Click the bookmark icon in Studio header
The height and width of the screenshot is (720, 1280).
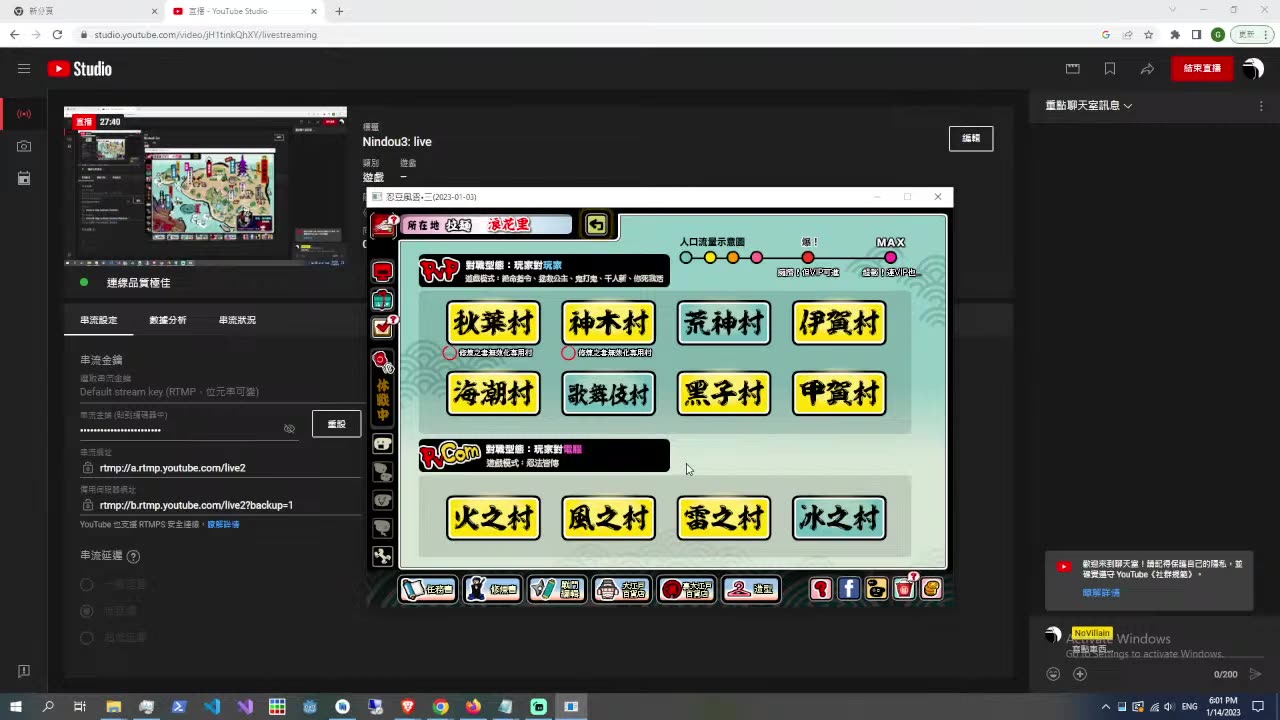coord(1110,69)
